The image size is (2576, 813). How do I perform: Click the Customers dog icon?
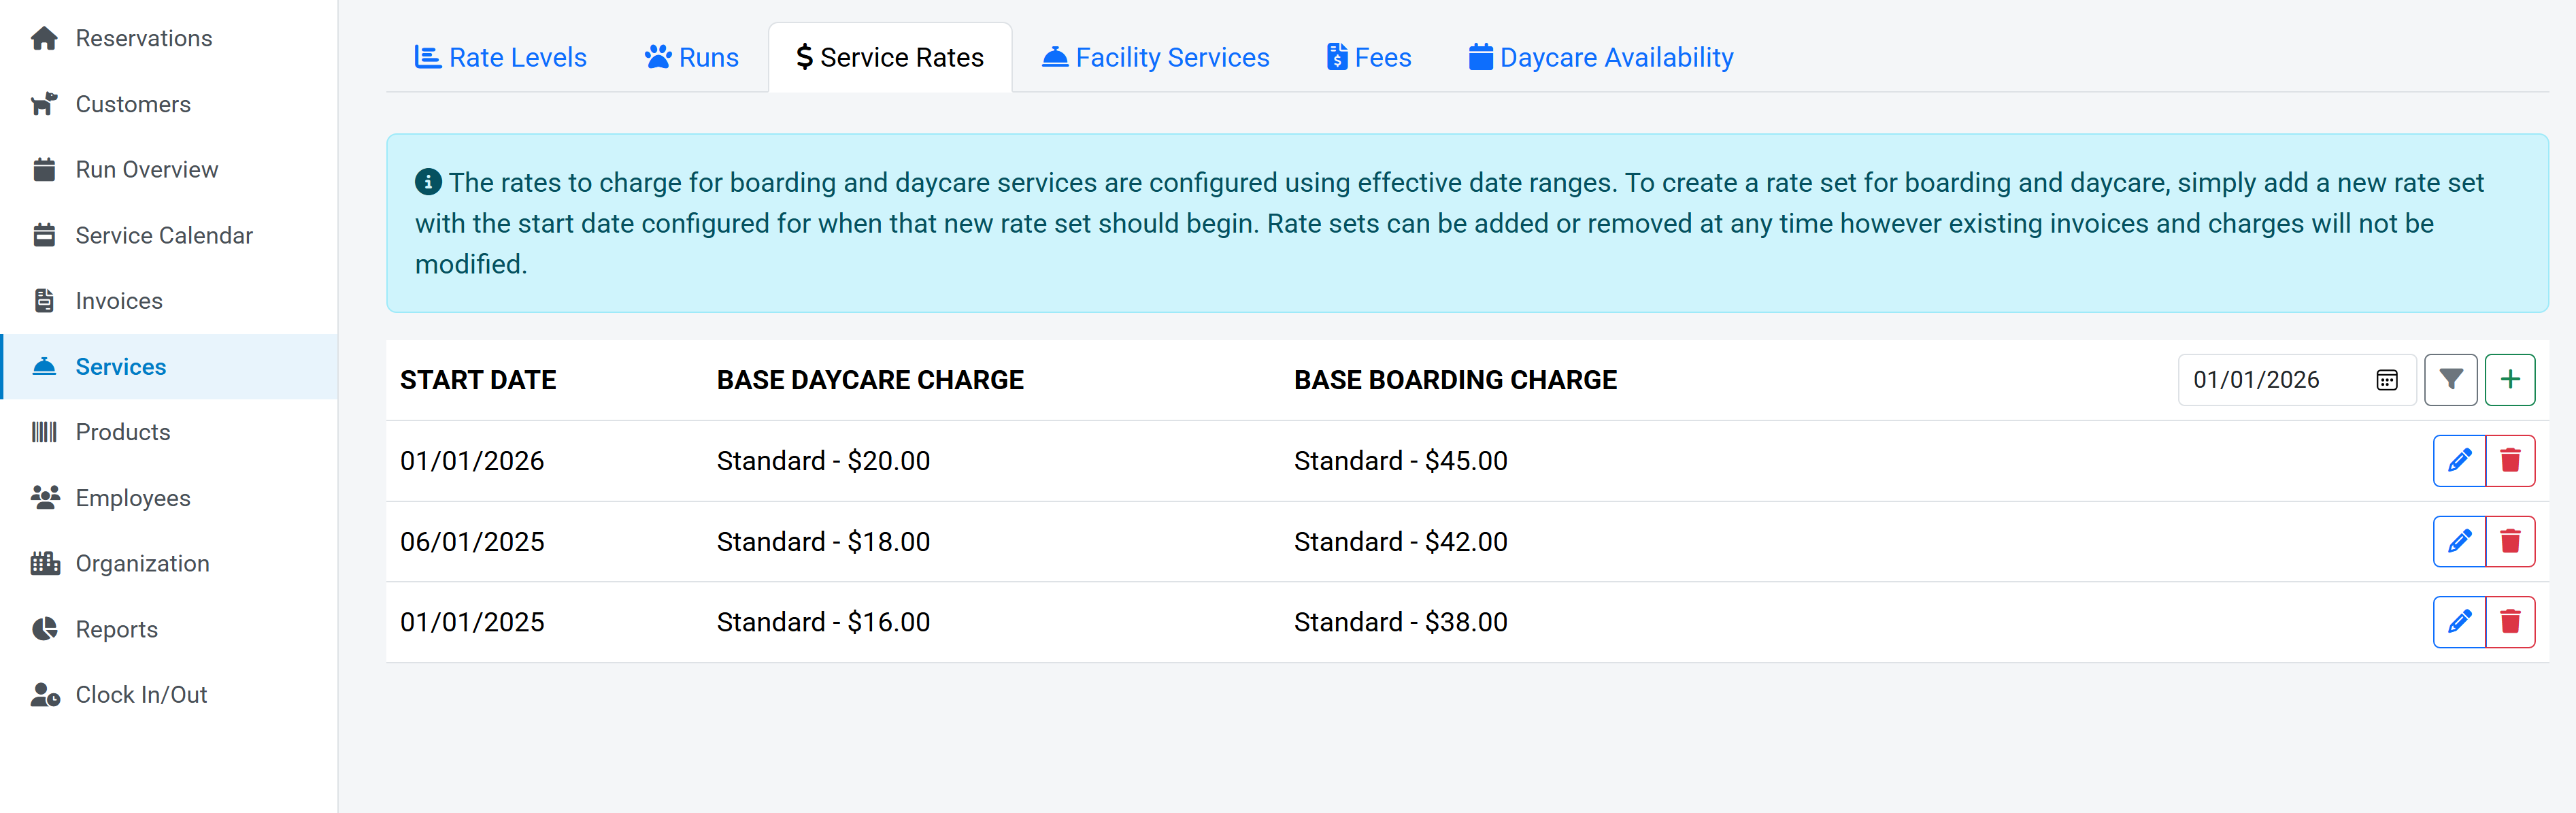pyautogui.click(x=44, y=104)
